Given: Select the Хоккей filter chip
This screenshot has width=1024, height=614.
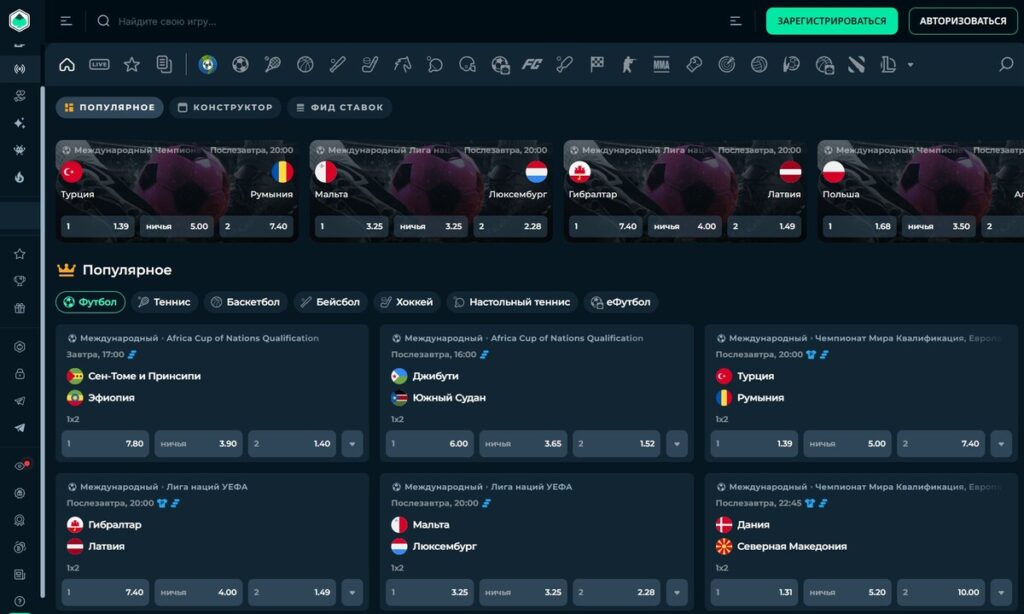Looking at the screenshot, I should [x=407, y=302].
